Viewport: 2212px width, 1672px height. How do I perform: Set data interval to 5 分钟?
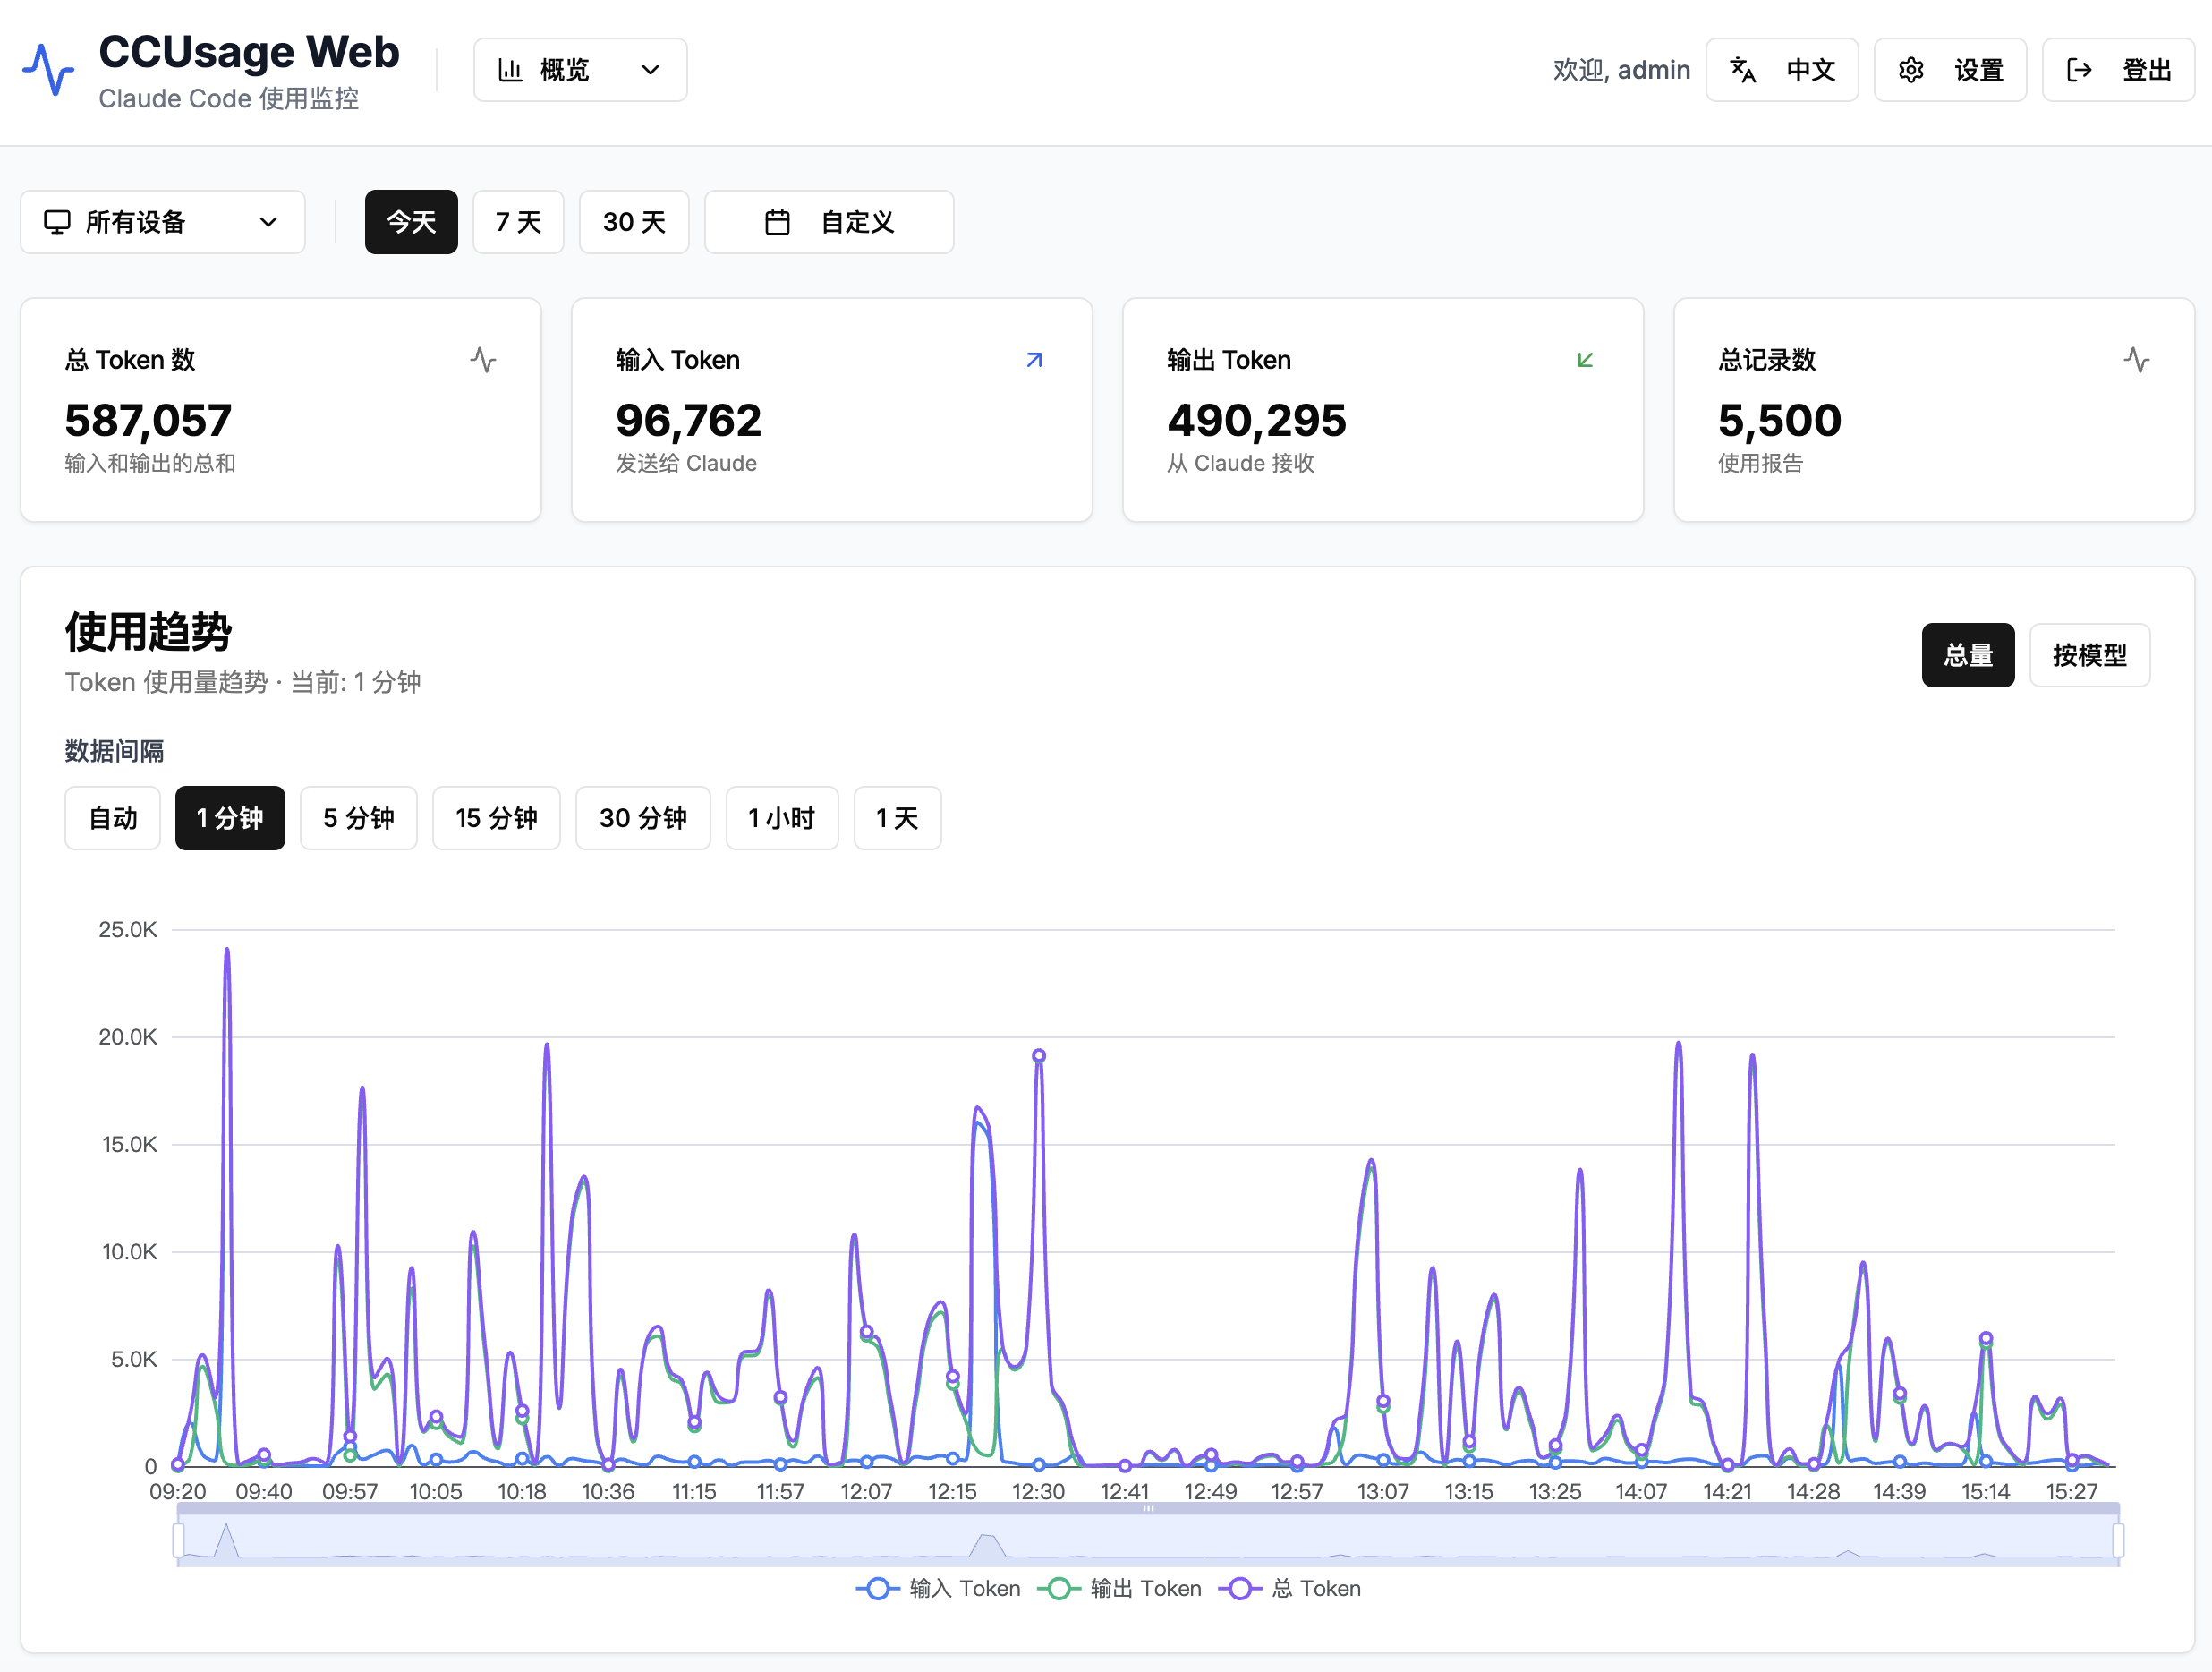coord(358,818)
